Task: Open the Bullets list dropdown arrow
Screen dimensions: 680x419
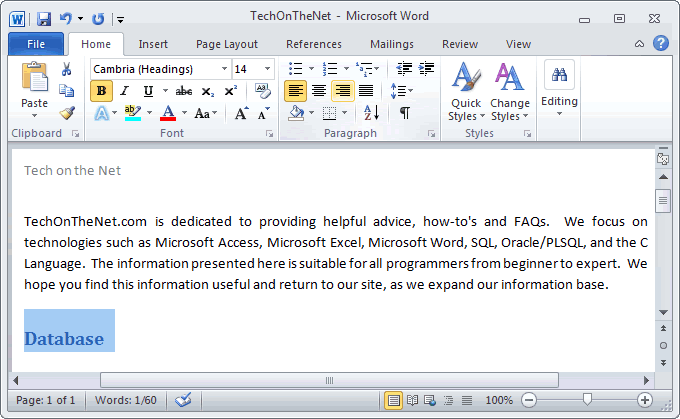Action: point(311,69)
